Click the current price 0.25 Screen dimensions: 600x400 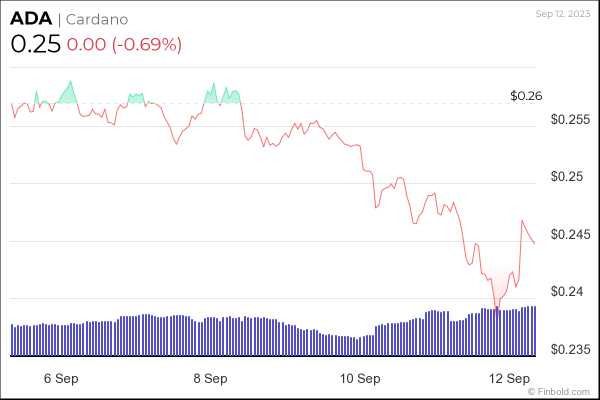[35, 45]
